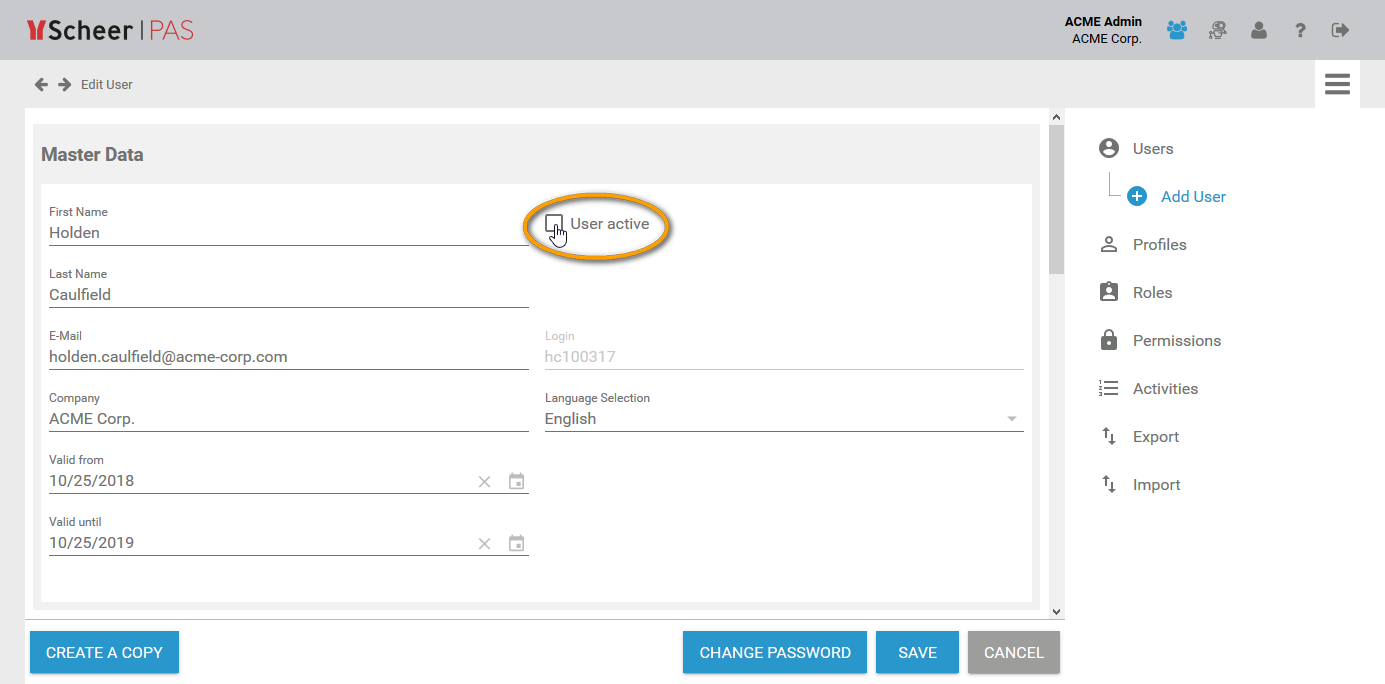Screen dimensions: 1385x684
Task: Enable the User active checkbox
Action: pos(554,223)
